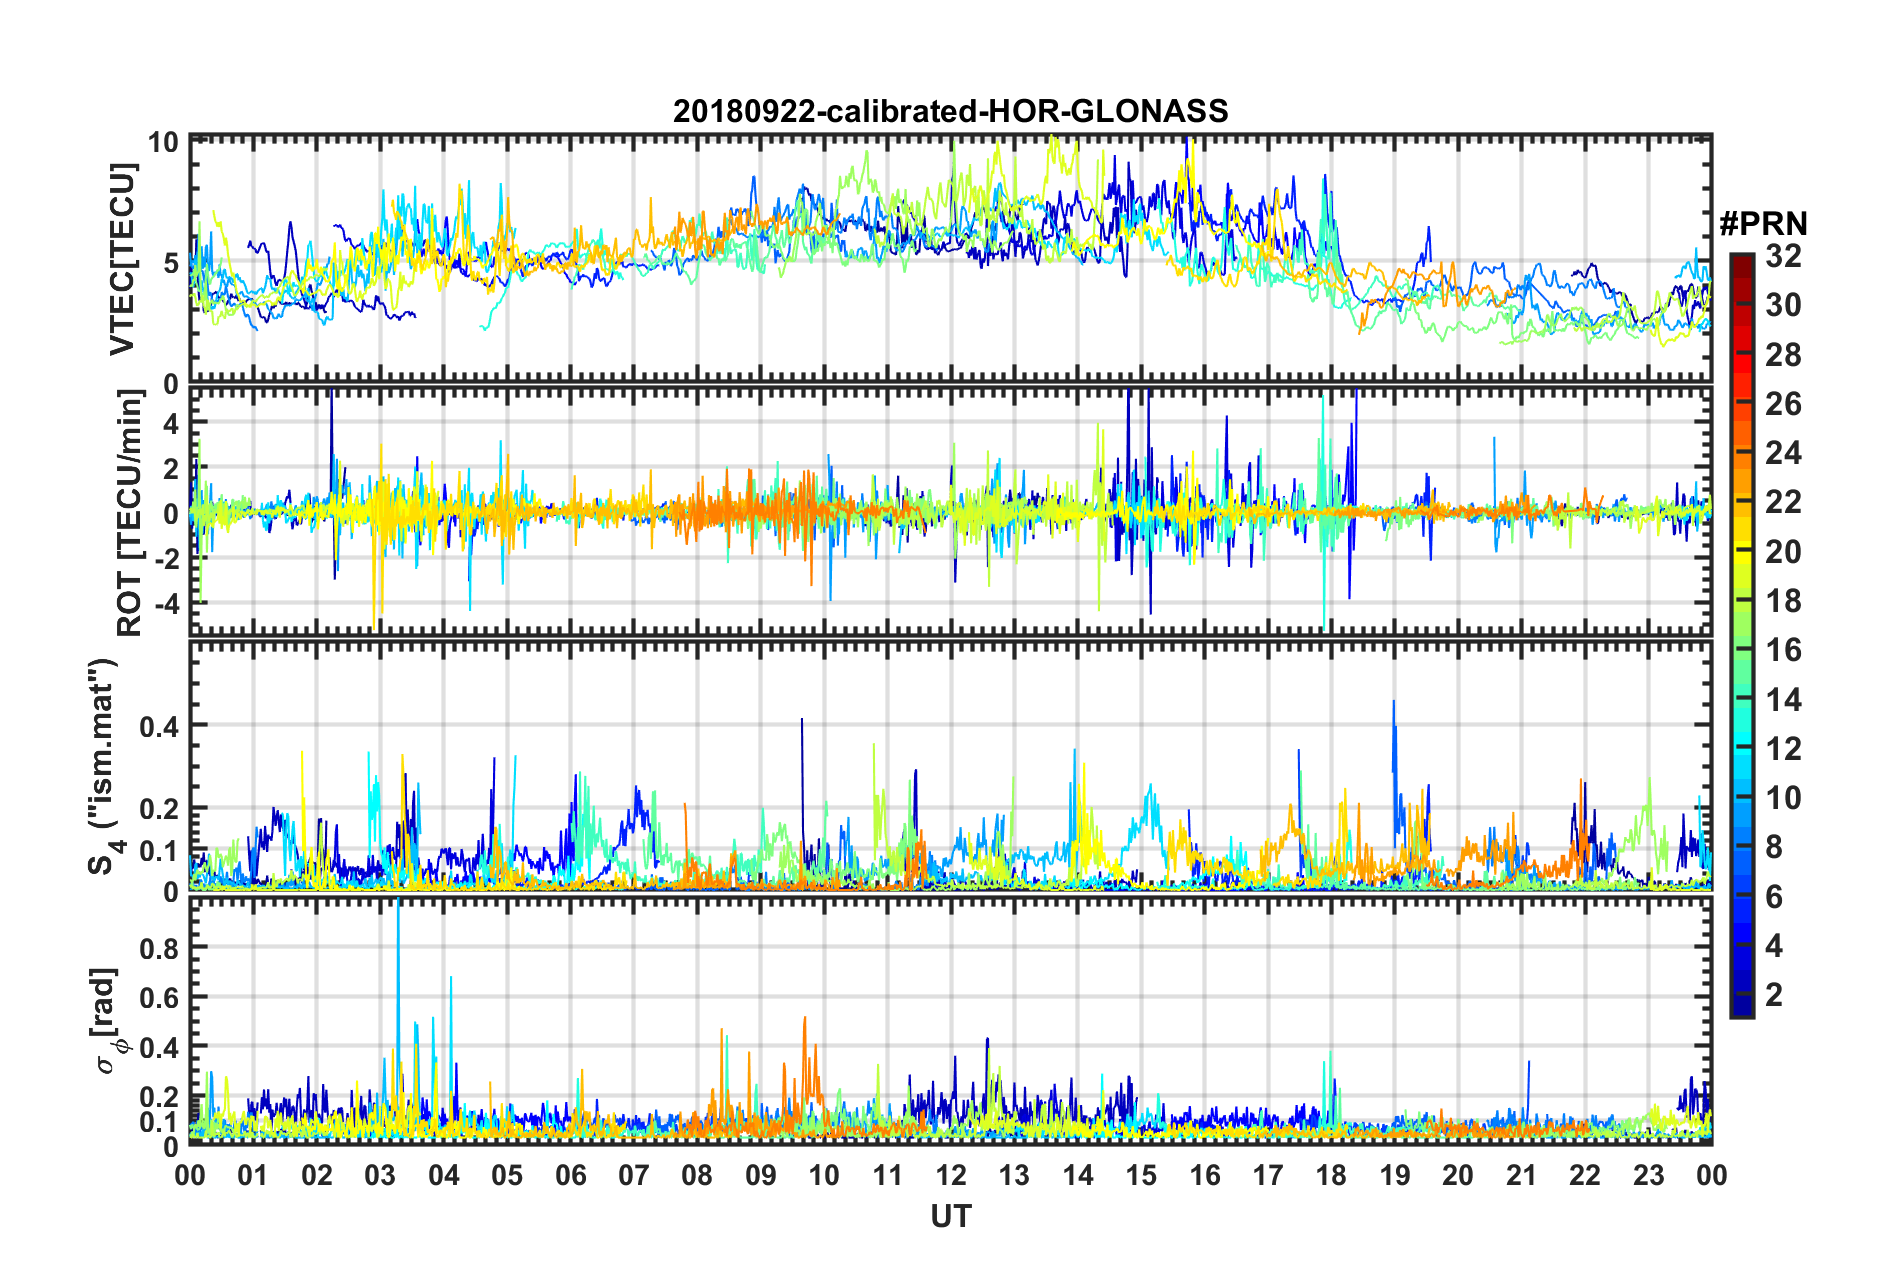Select the #PRN colorbar title

click(x=1762, y=224)
